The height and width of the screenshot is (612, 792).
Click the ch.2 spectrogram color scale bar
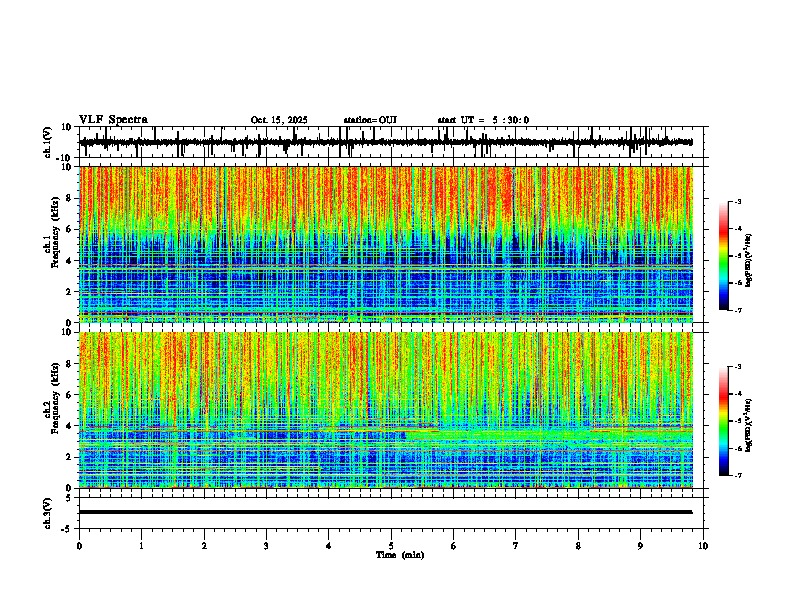724,421
